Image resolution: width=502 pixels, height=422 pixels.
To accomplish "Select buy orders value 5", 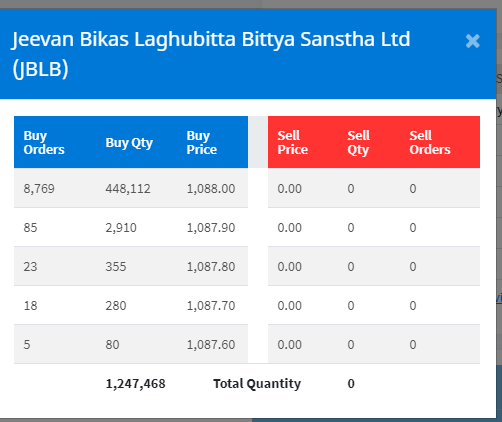I will point(27,345).
